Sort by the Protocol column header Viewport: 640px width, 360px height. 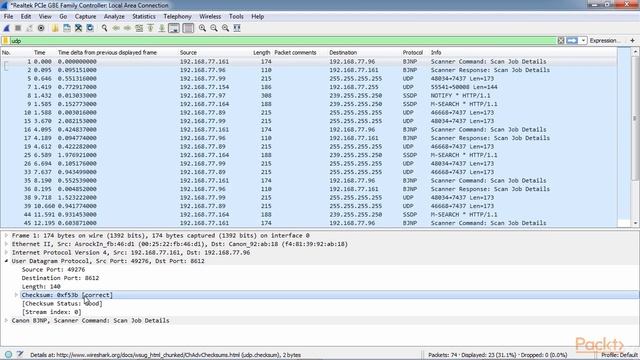pyautogui.click(x=413, y=52)
